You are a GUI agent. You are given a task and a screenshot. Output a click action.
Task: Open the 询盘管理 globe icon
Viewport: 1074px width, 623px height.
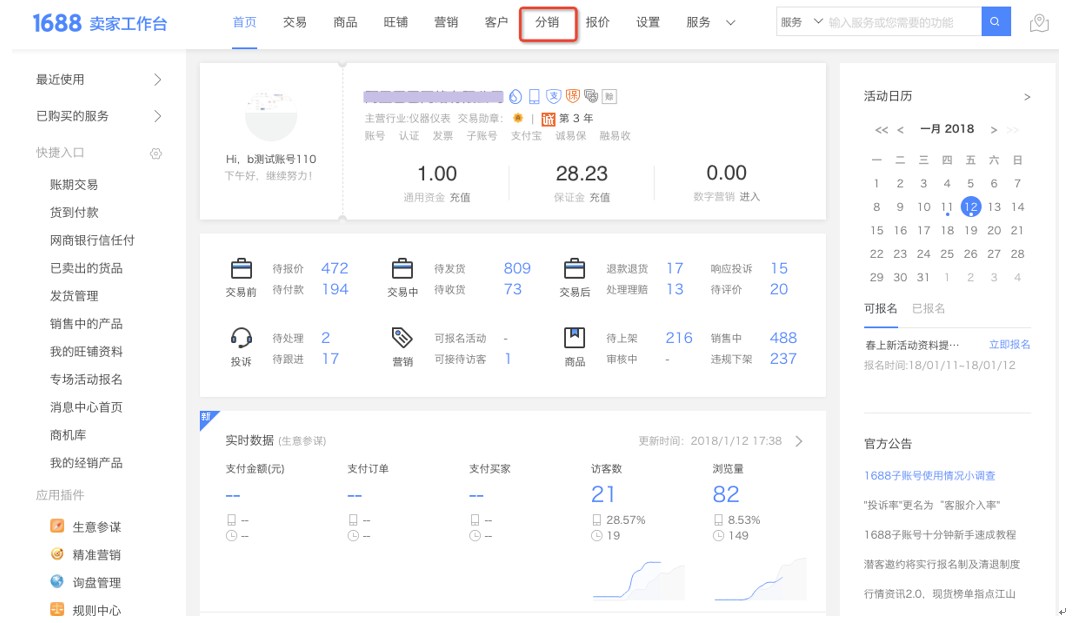(x=58, y=582)
